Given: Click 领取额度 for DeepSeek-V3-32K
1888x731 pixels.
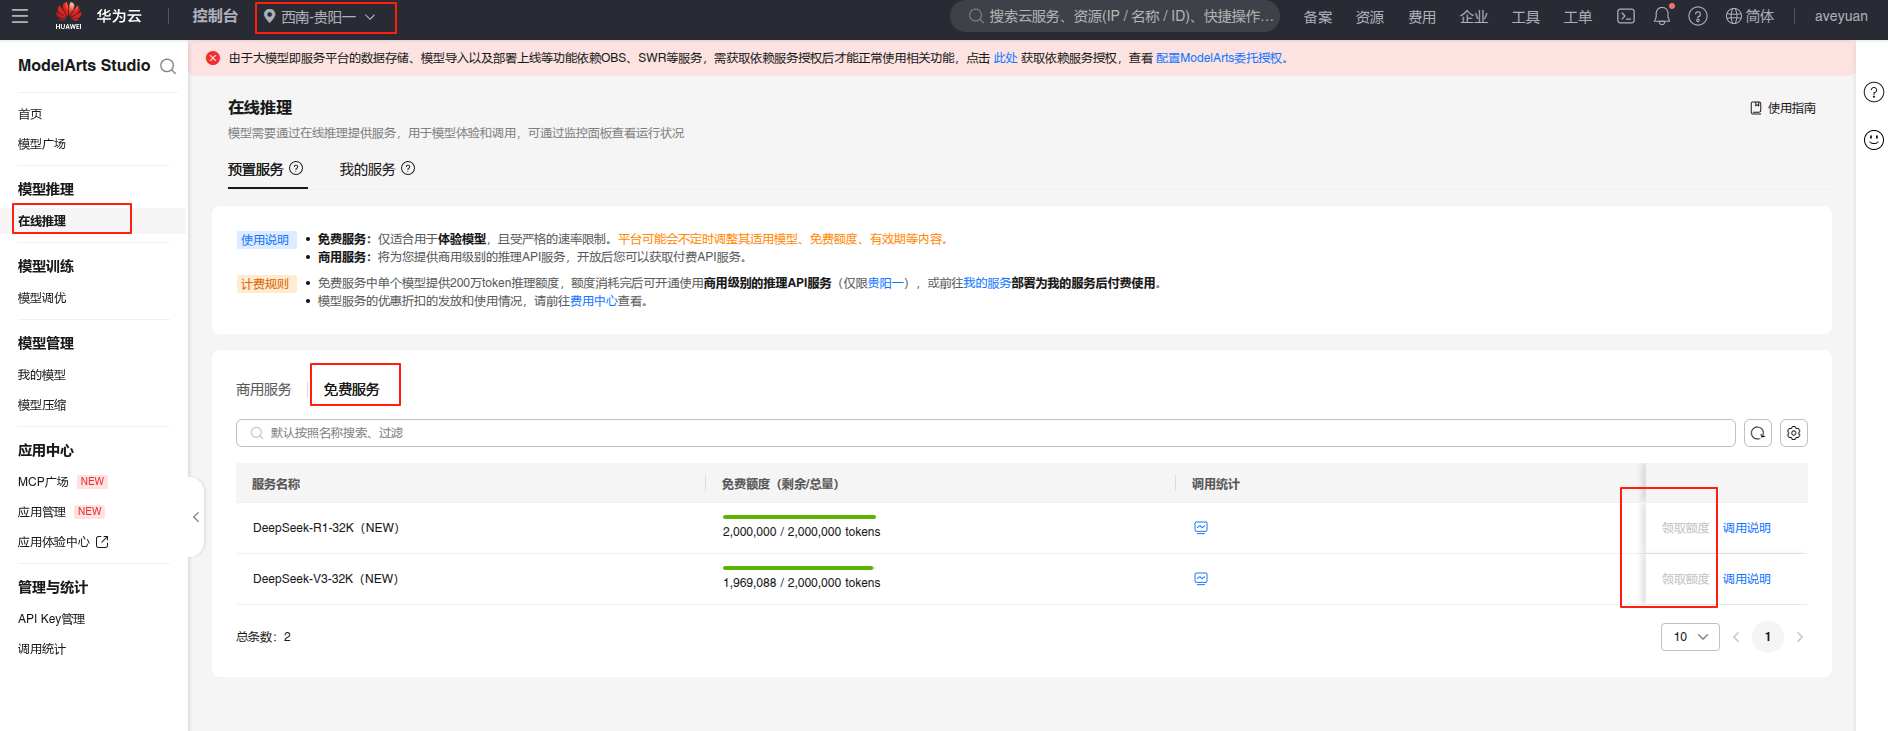Looking at the screenshot, I should (1685, 579).
